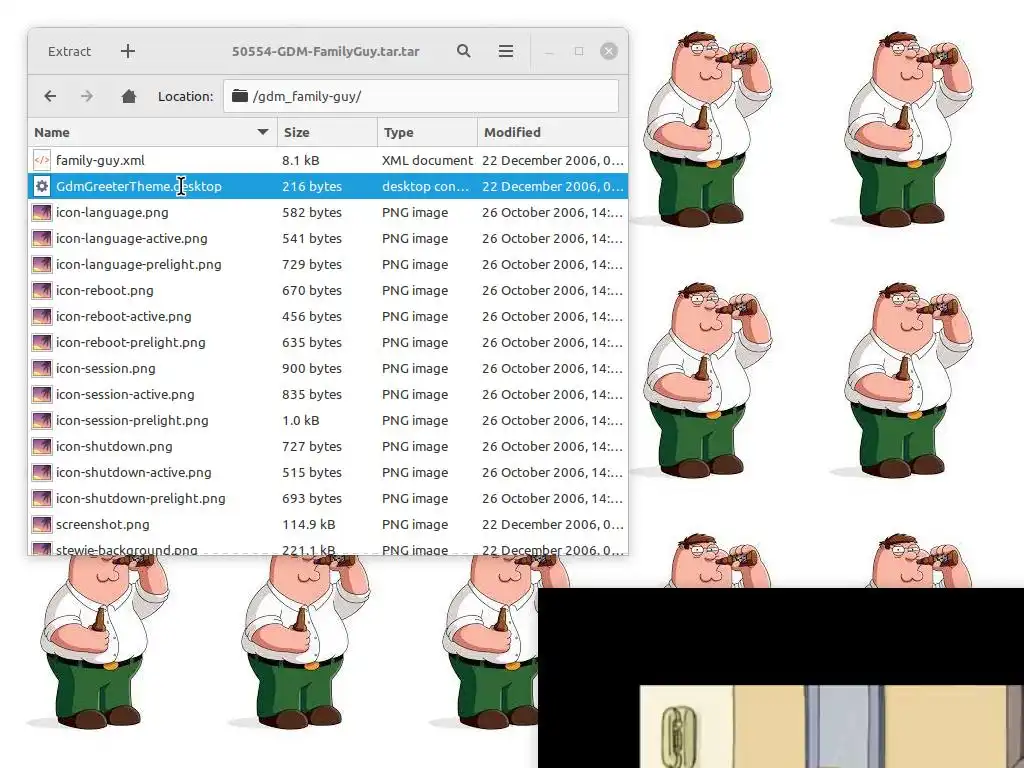Click the Location path field

[x=421, y=96]
